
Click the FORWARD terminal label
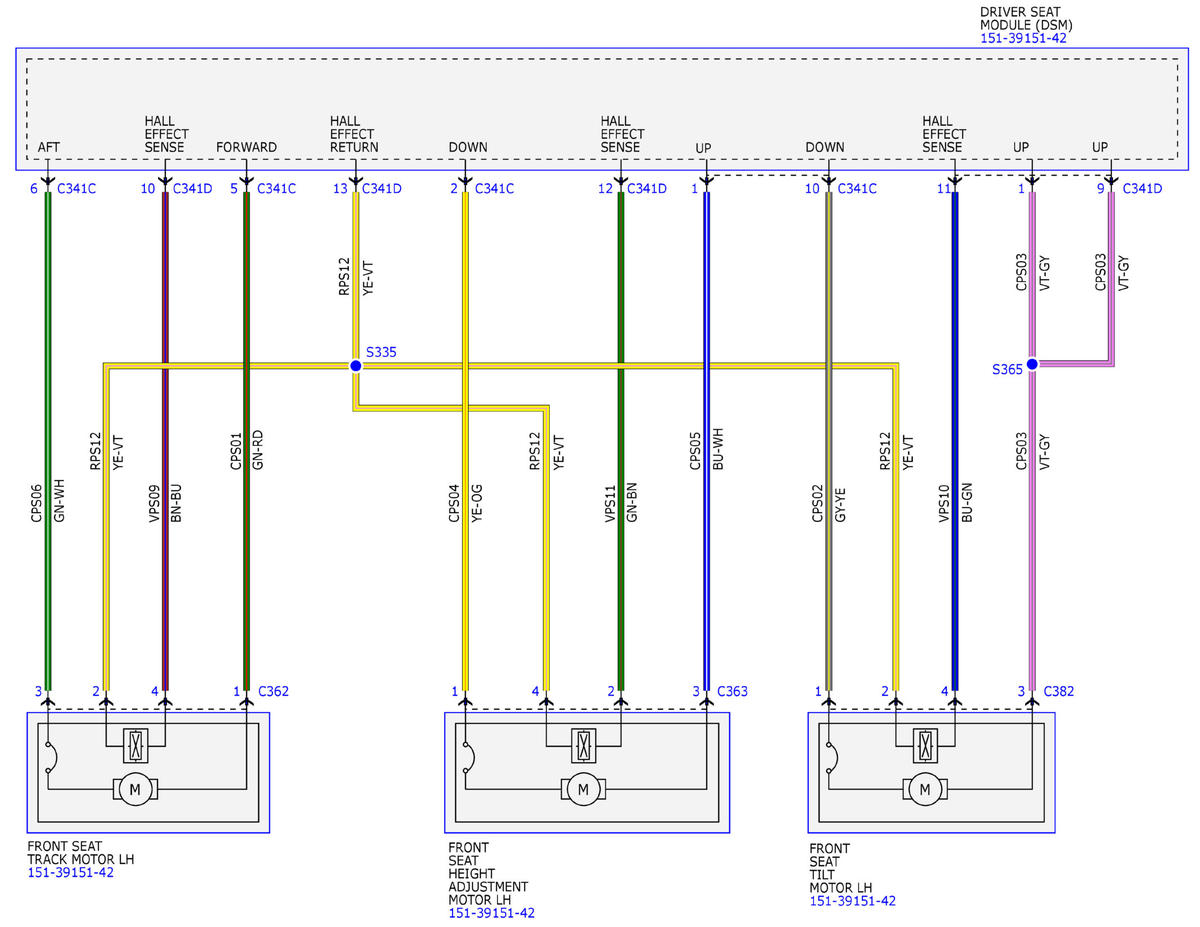point(247,147)
